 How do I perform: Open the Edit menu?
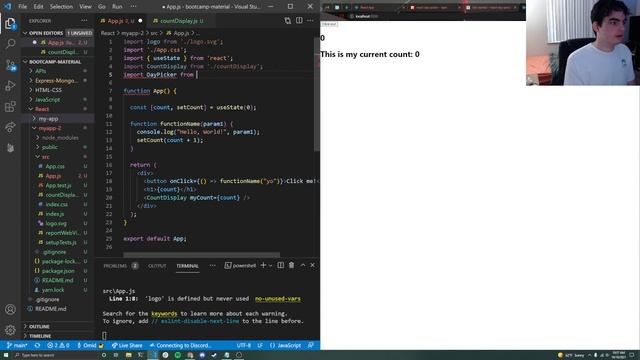[x=38, y=7]
